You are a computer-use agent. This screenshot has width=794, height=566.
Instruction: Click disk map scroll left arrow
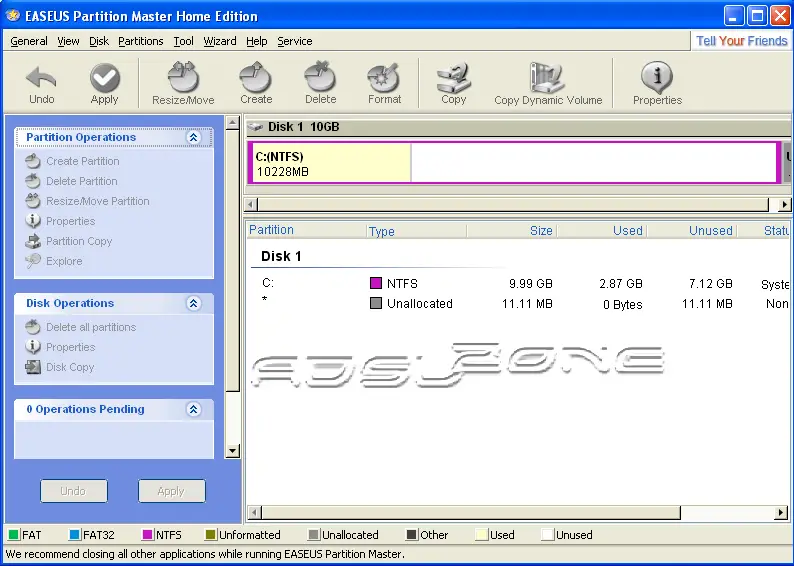[251, 205]
